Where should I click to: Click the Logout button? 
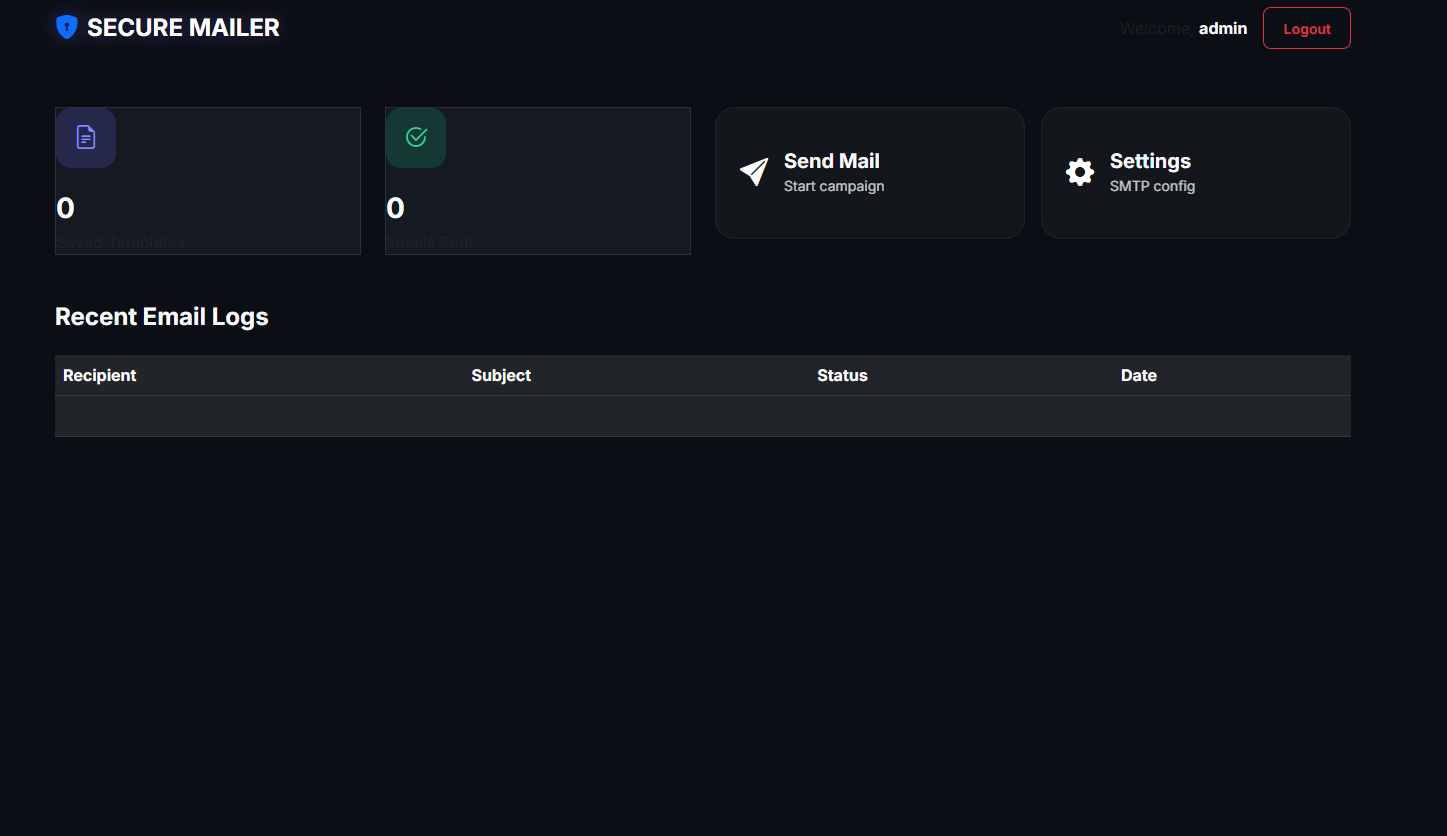pos(1306,27)
